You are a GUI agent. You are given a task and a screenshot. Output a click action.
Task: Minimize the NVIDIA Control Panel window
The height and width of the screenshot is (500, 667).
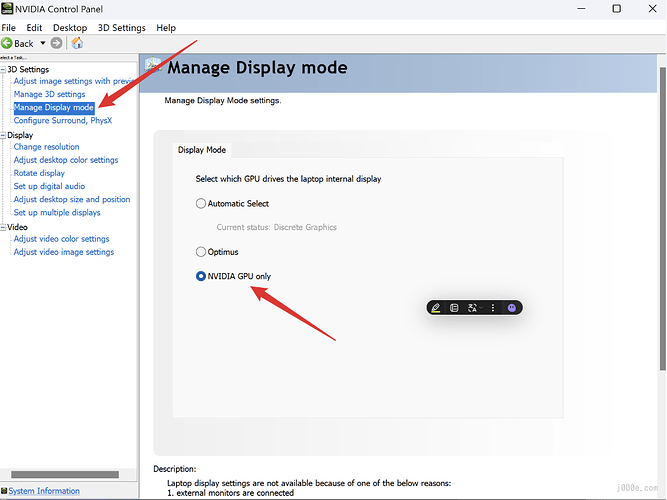(x=581, y=9)
